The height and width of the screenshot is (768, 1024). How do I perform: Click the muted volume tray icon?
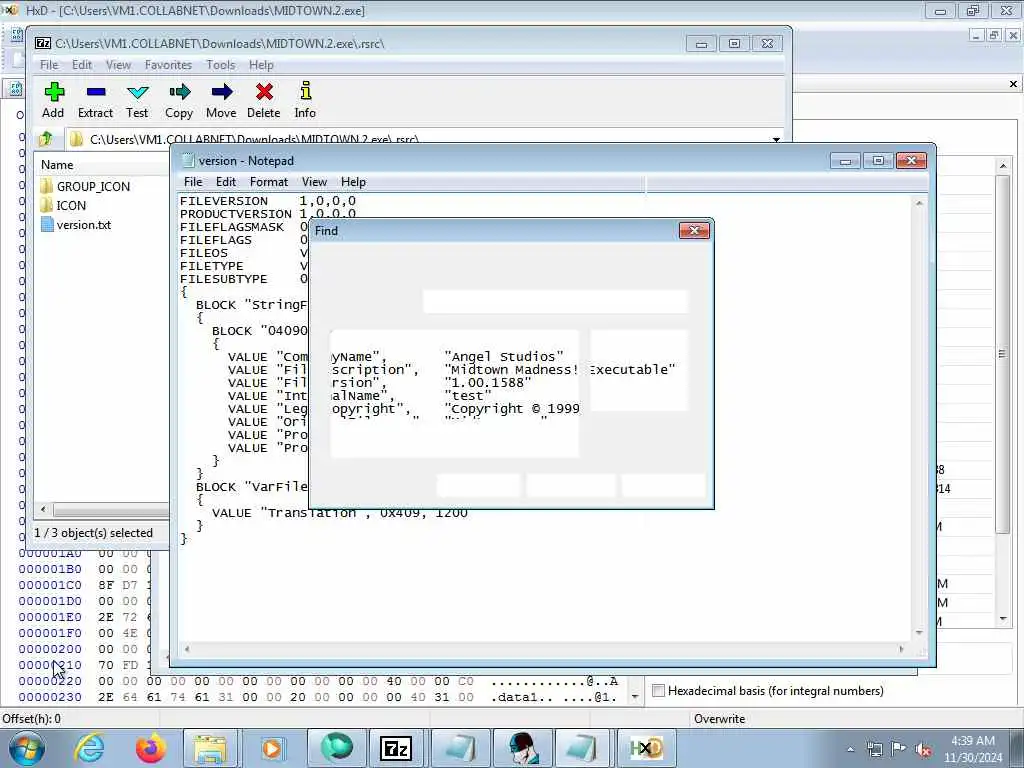(923, 749)
